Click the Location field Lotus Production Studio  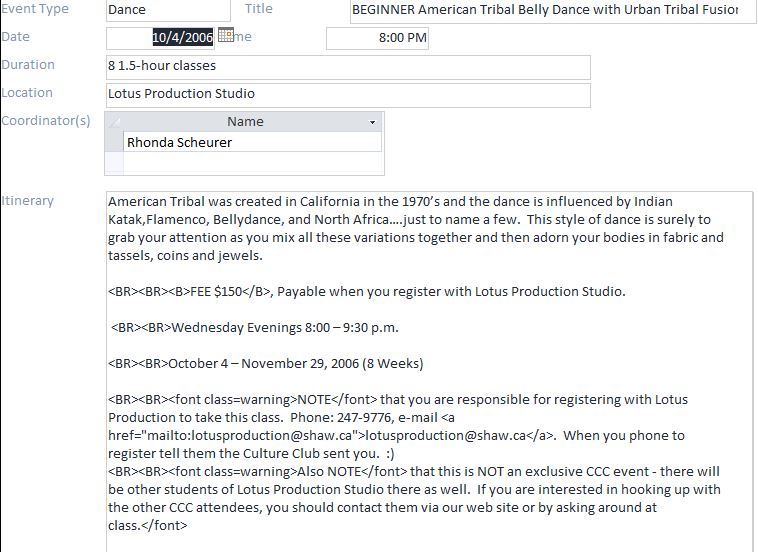pos(347,94)
